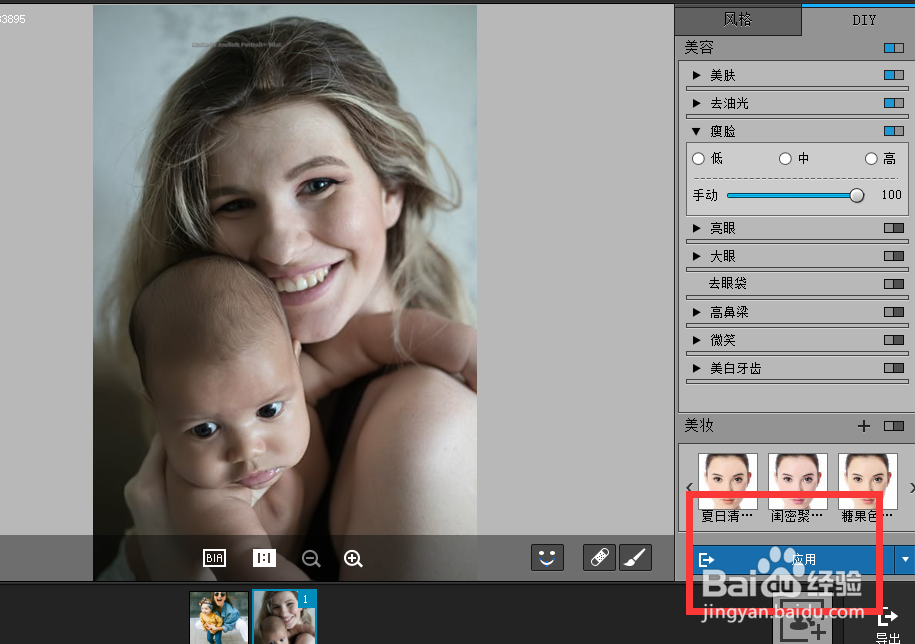915x644 pixels.
Task: Enable the 美妆 section switch
Action: coord(893,426)
